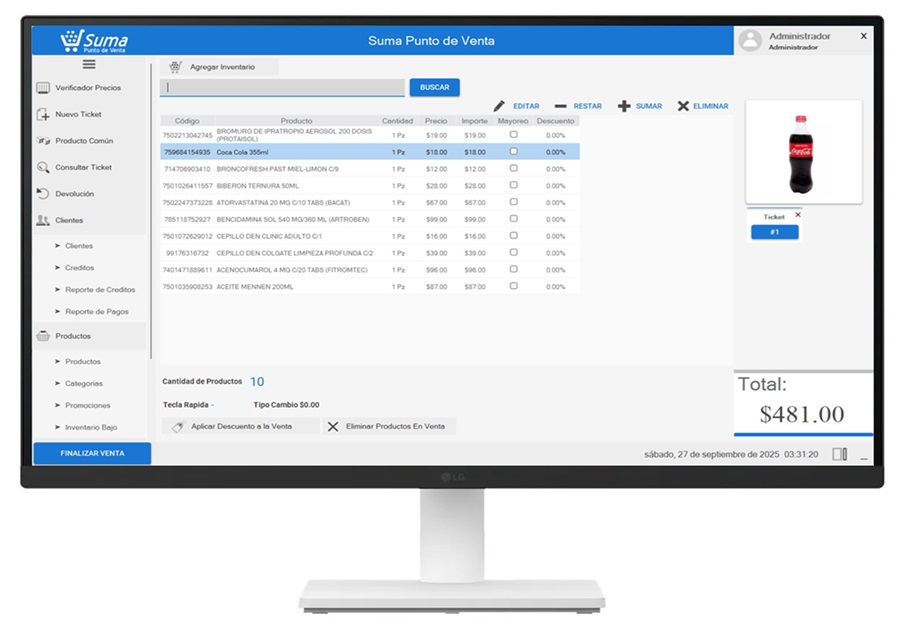Click the SUMAR plus icon
The width and height of the screenshot is (902, 625).
click(624, 106)
